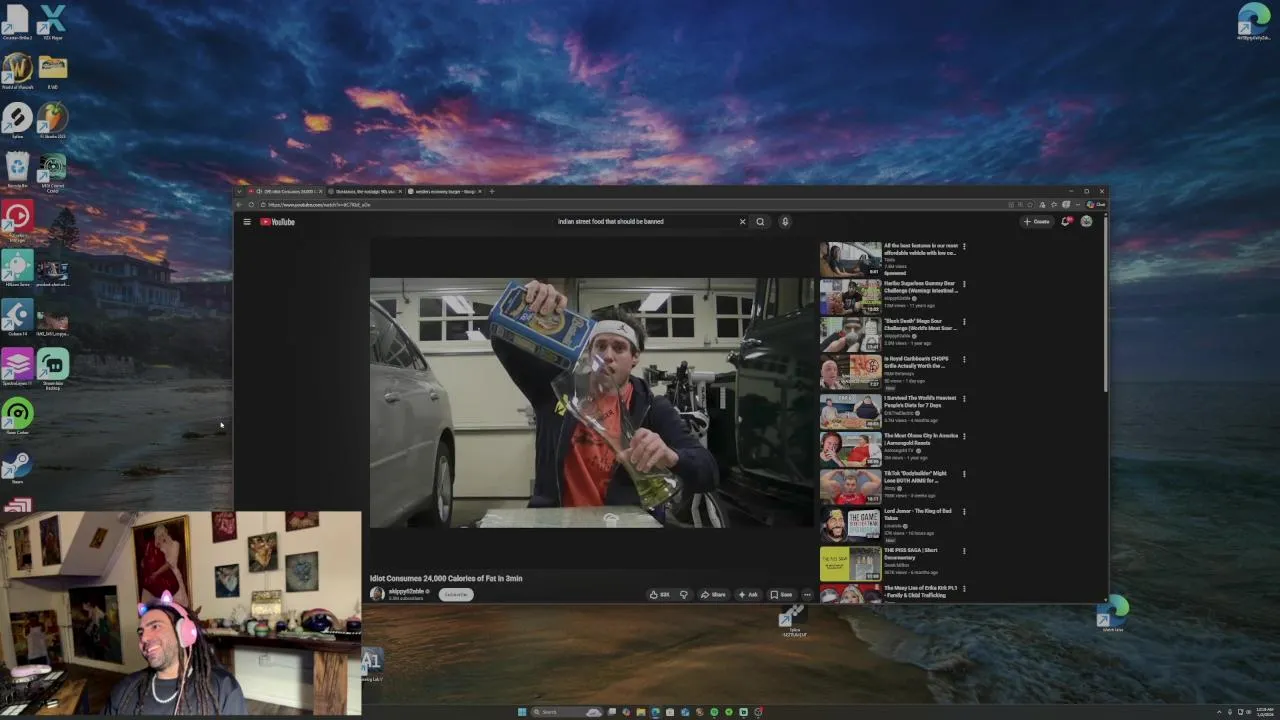This screenshot has width=1280, height=720.
Task: Open a new browser tab
Action: tap(491, 191)
